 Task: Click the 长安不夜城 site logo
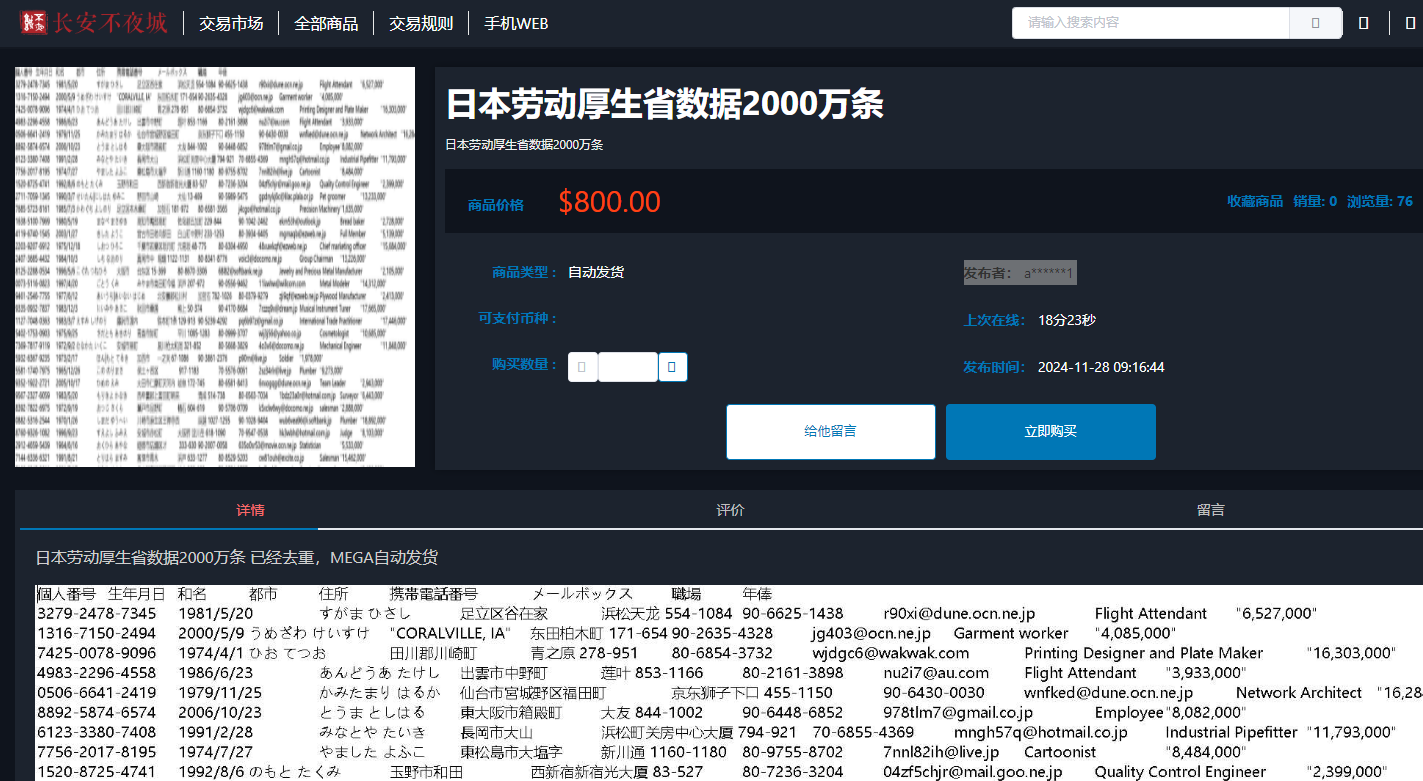pyautogui.click(x=93, y=23)
